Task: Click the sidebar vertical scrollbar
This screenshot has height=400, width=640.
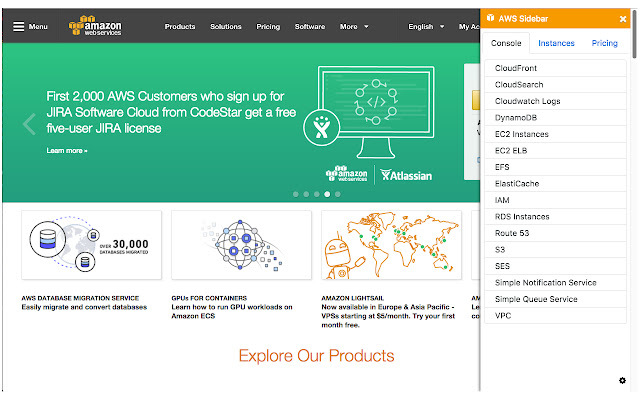Action: coord(634,35)
